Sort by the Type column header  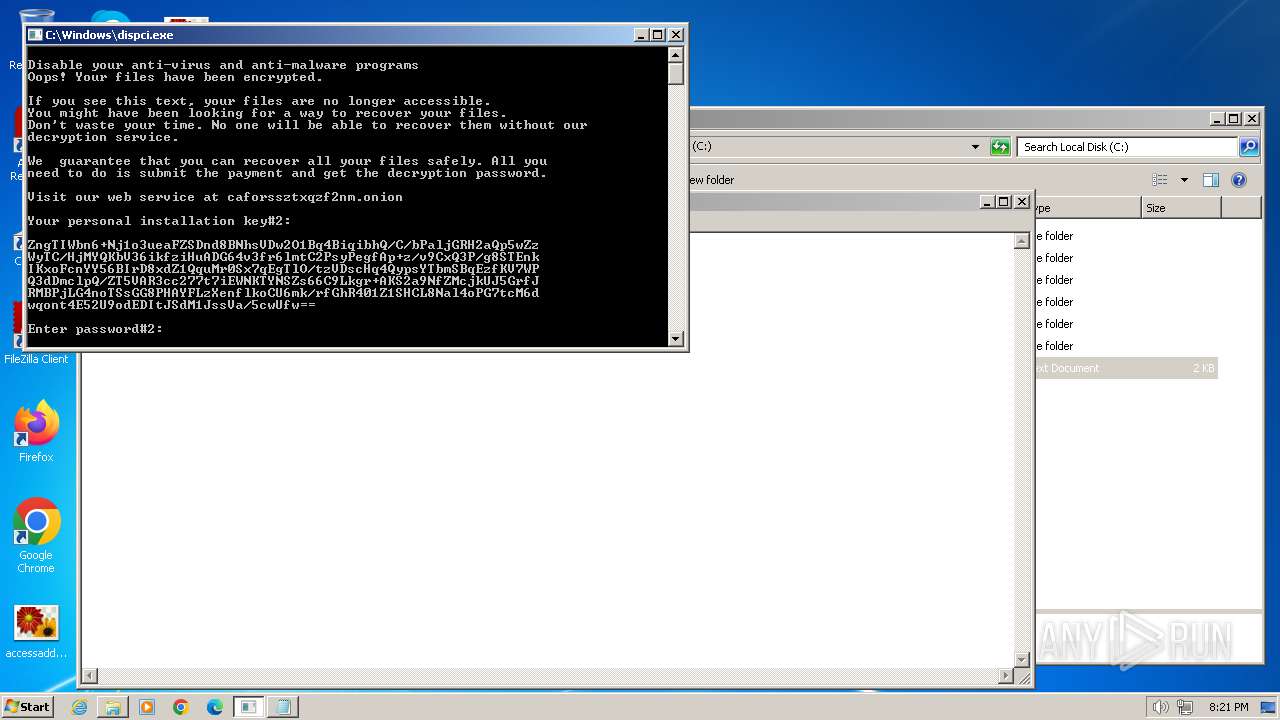point(1088,208)
